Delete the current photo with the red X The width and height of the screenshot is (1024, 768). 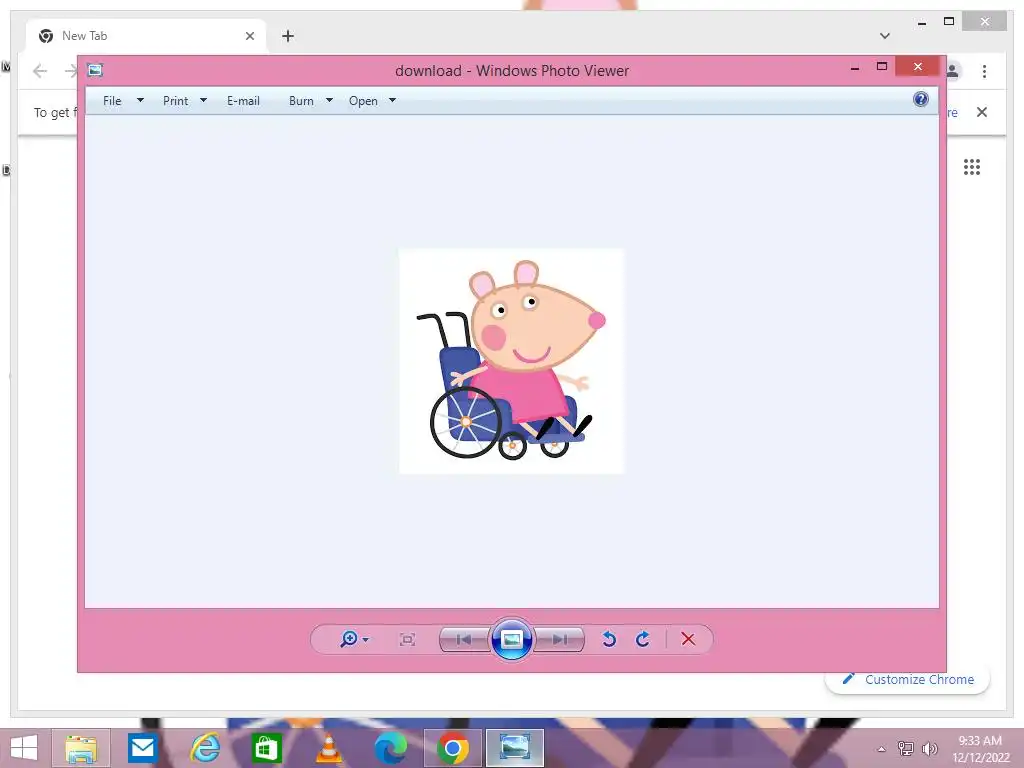(x=688, y=639)
